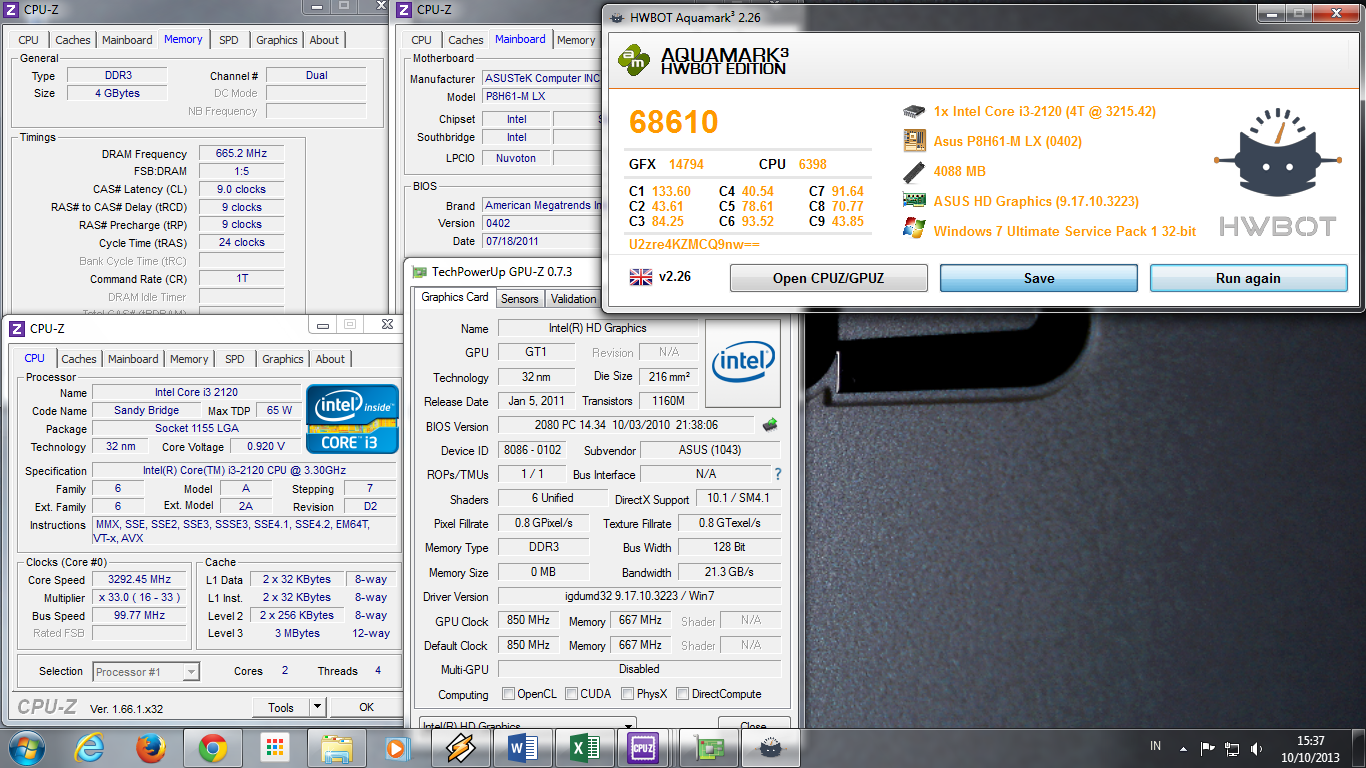
Task: Open Google Chrome from the taskbar
Action: click(212, 747)
